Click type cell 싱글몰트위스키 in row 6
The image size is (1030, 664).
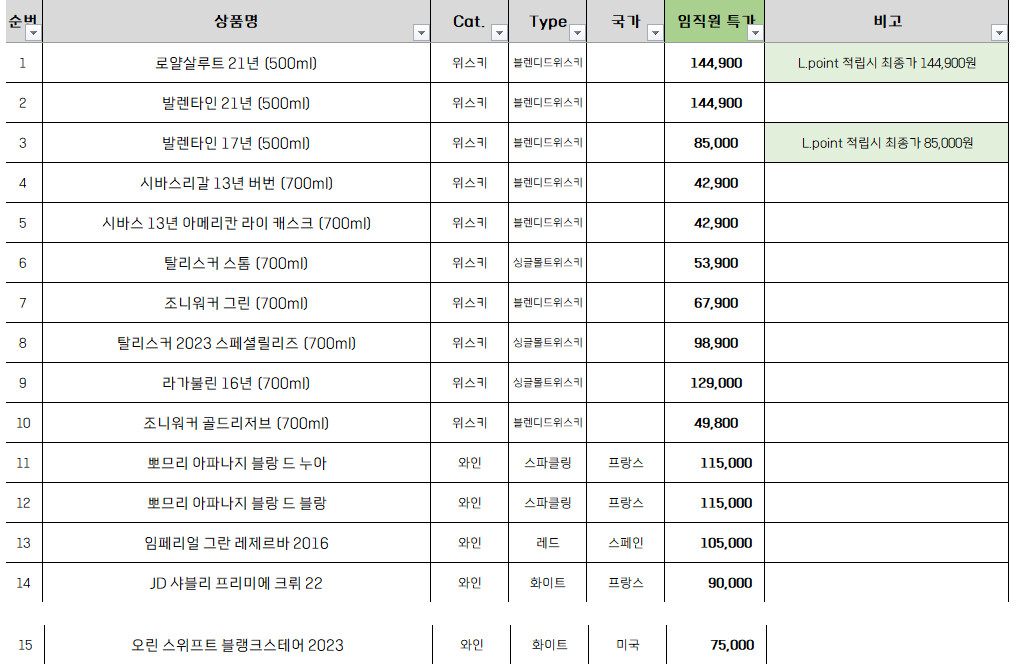pyautogui.click(x=548, y=263)
